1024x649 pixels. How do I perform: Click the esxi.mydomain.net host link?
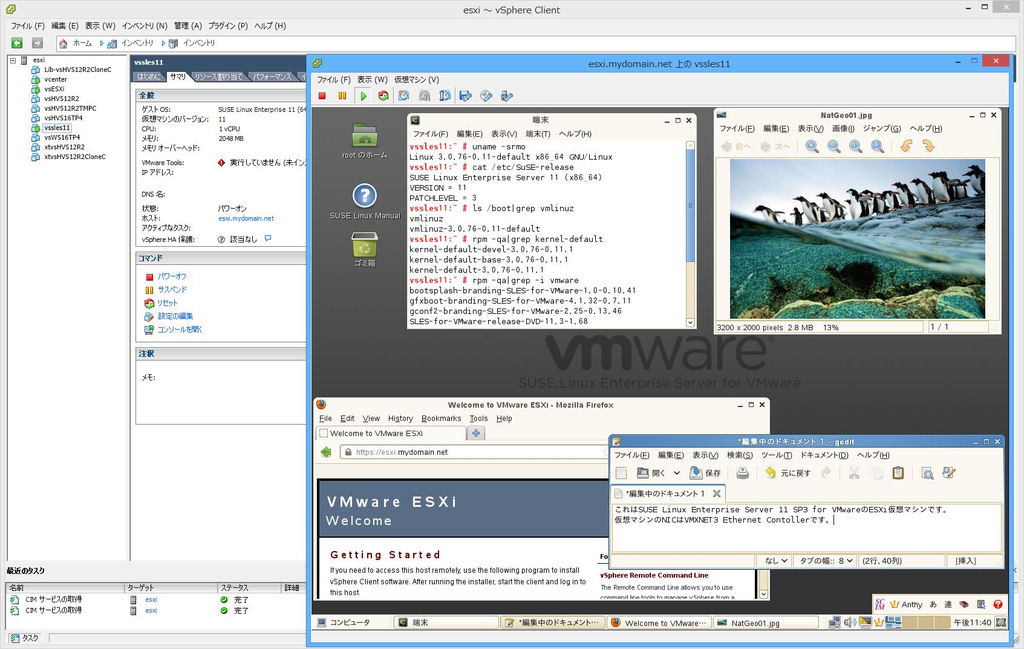click(x=246, y=219)
